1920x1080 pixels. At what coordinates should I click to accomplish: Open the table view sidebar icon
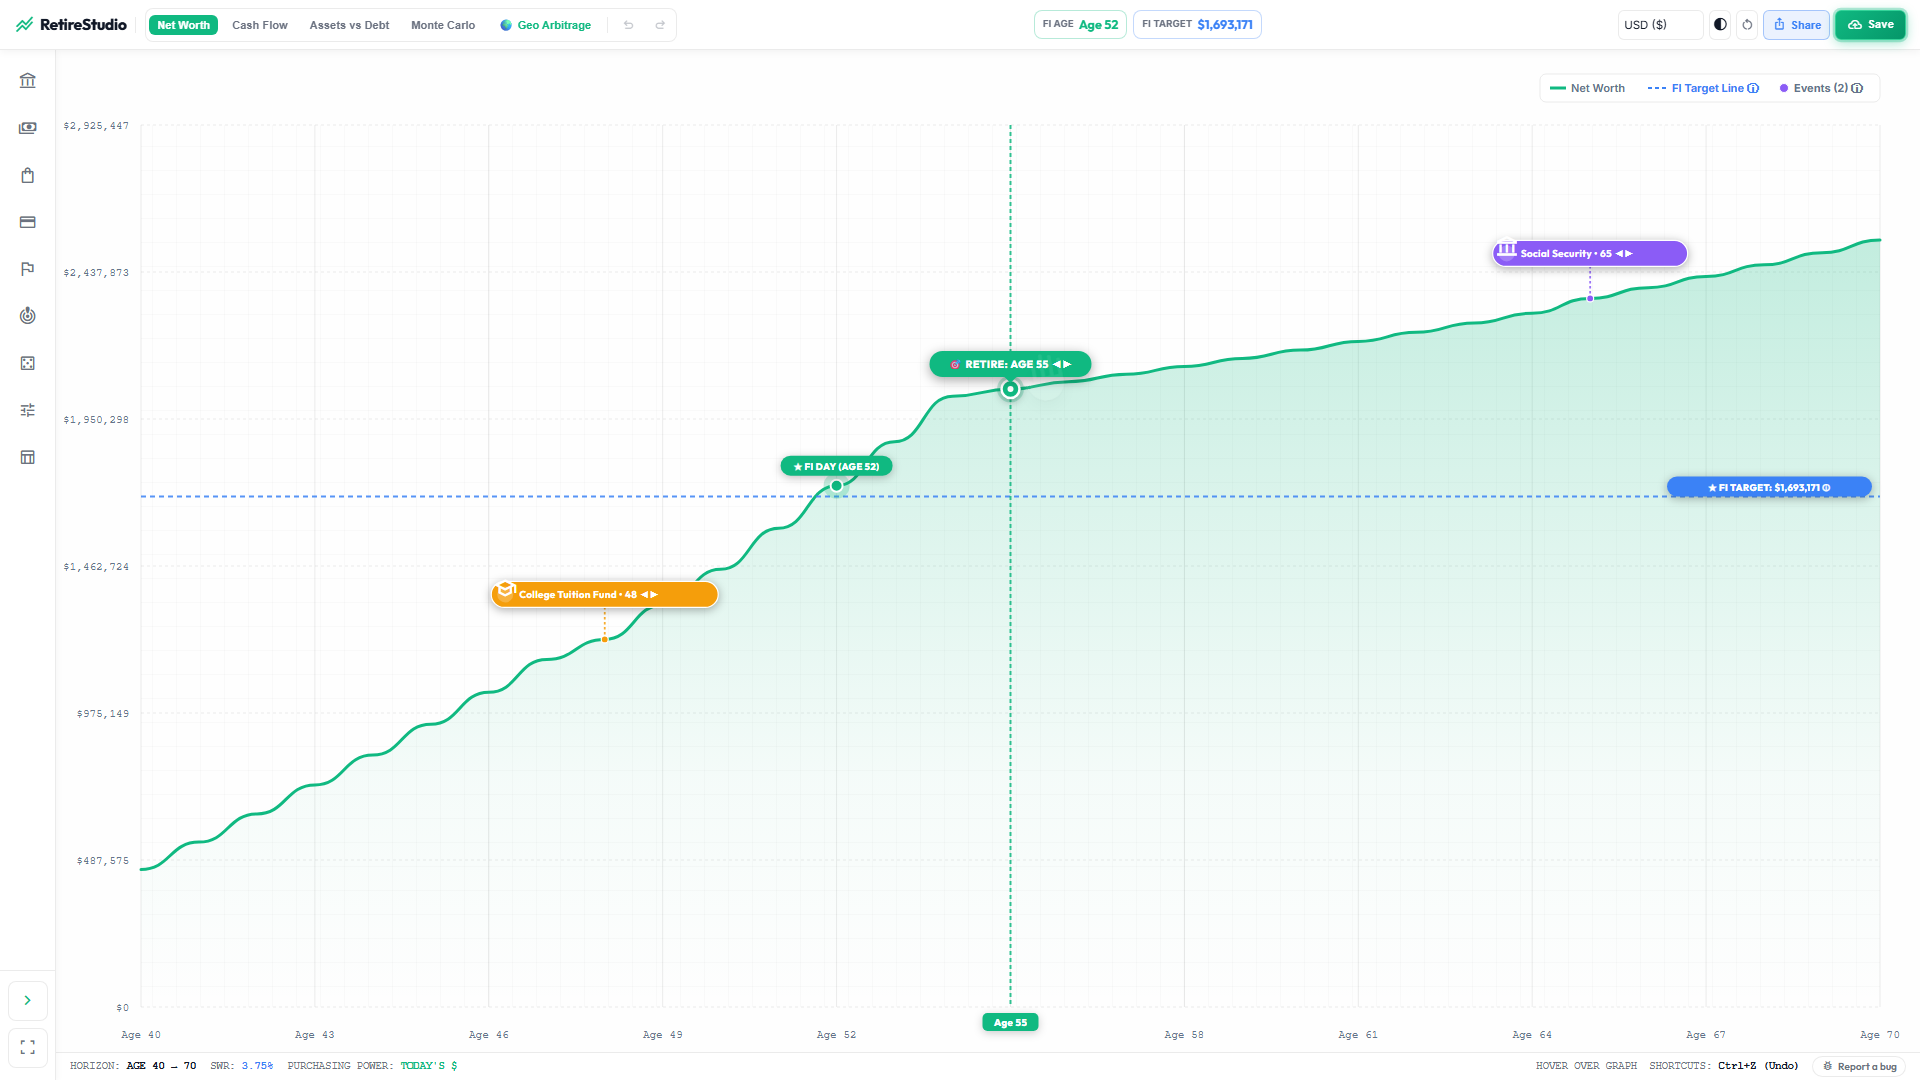tap(28, 457)
